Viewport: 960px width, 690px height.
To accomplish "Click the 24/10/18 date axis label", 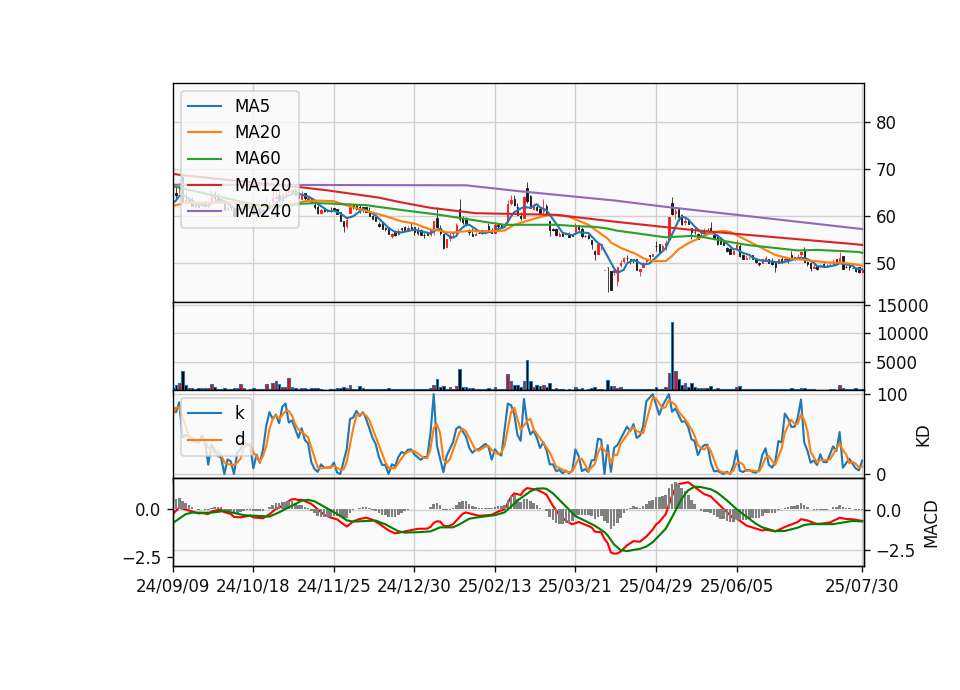I will [x=253, y=586].
